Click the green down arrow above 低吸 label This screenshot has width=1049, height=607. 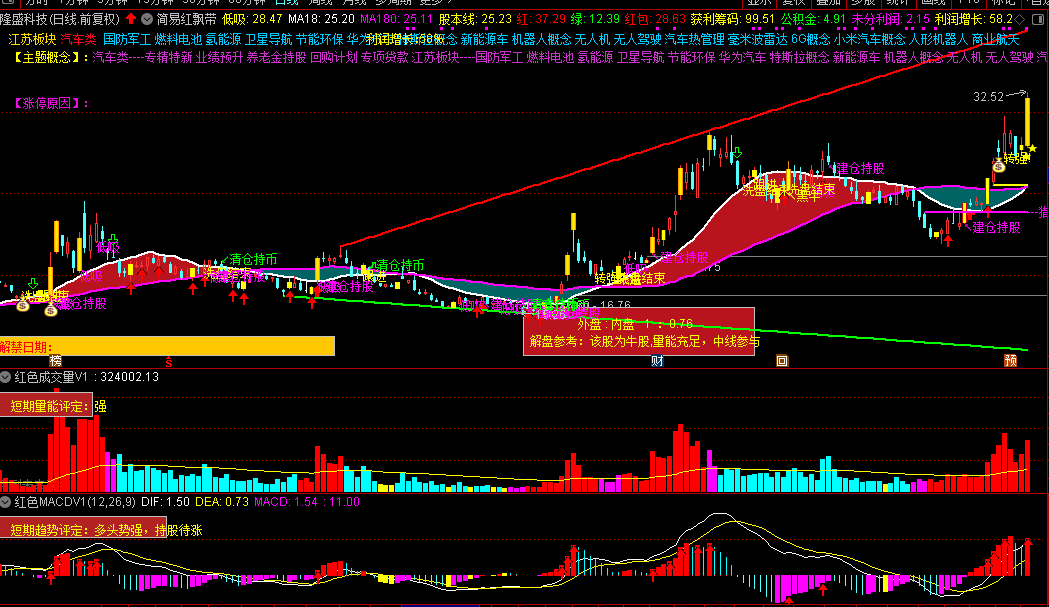coord(112,239)
